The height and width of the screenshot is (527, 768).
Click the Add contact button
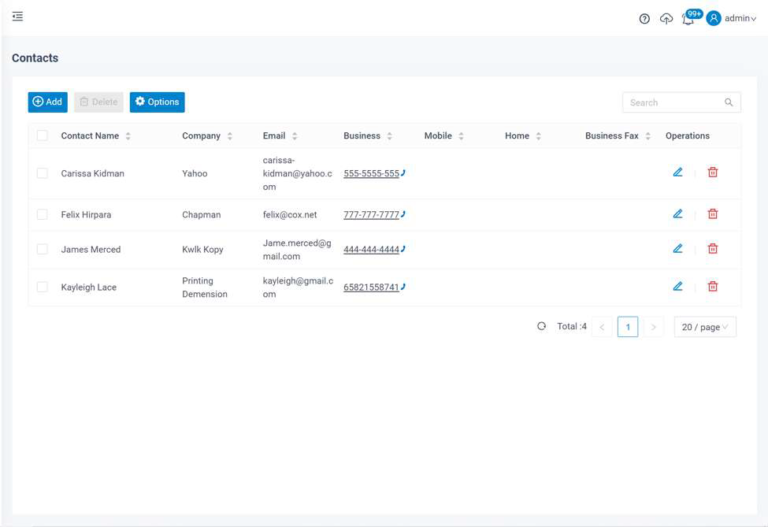pyautogui.click(x=47, y=102)
